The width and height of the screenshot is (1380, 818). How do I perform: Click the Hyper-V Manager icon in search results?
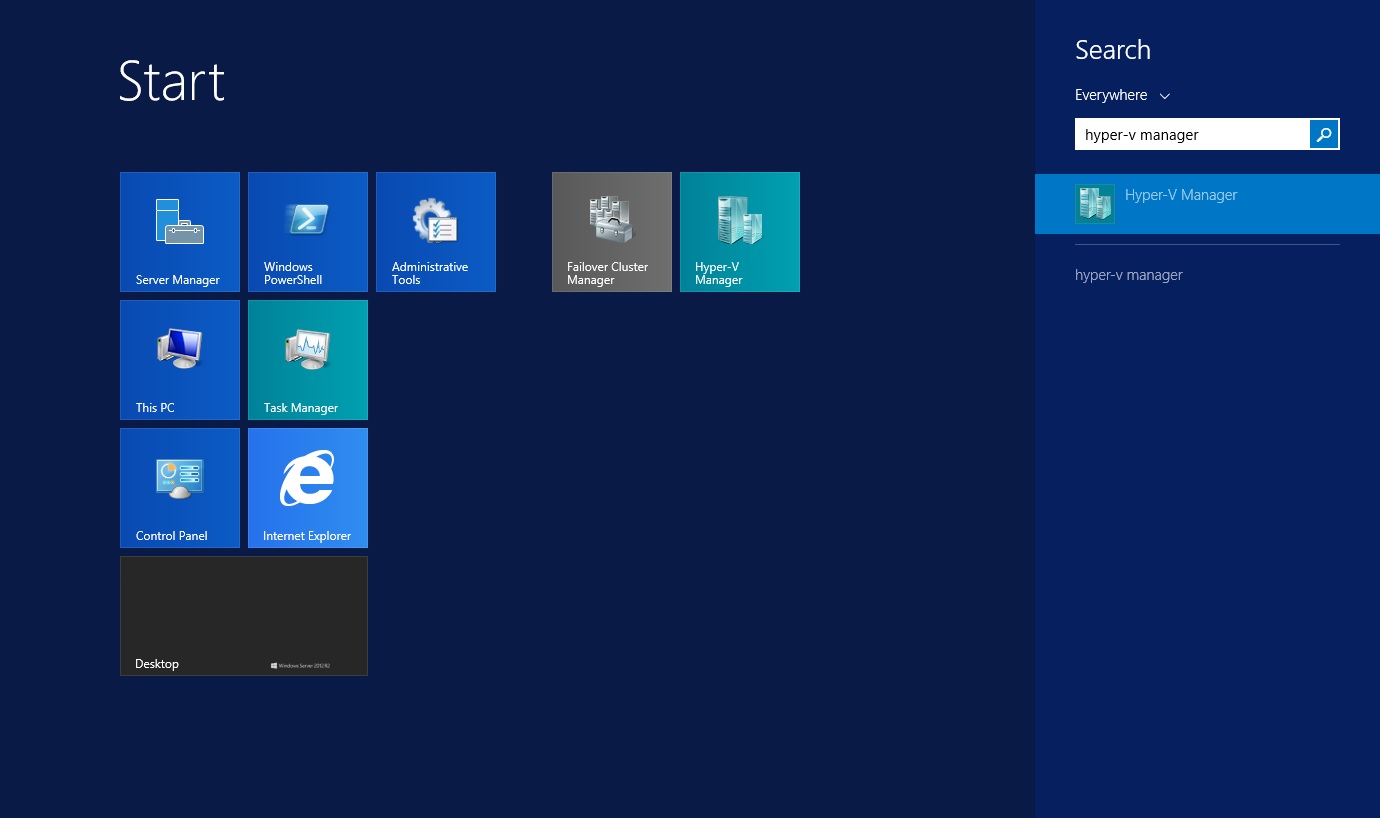(1095, 203)
